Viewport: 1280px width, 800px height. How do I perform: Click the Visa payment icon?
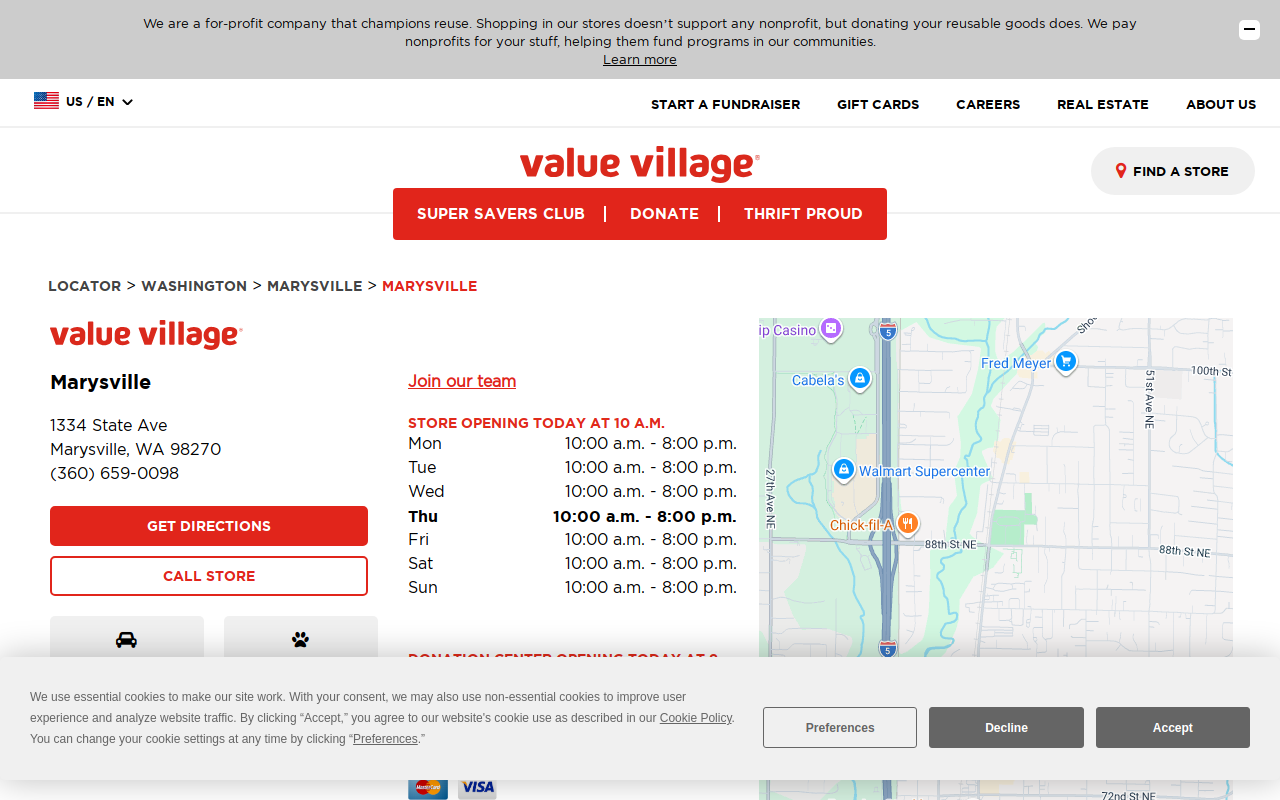click(x=477, y=787)
